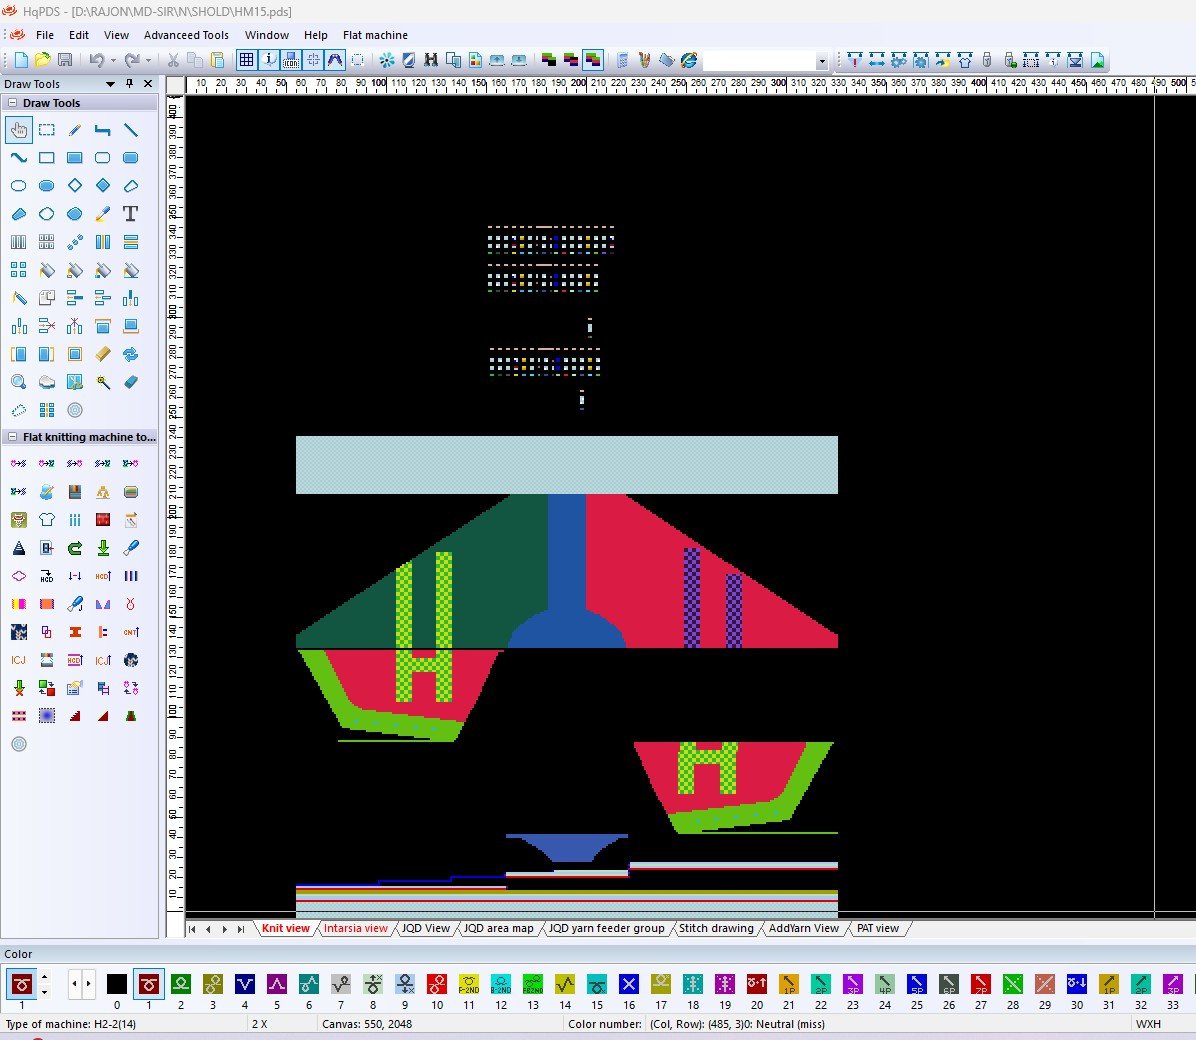This screenshot has height=1040, width=1196.
Task: Toggle the ICON display toolbar button
Action: click(291, 60)
